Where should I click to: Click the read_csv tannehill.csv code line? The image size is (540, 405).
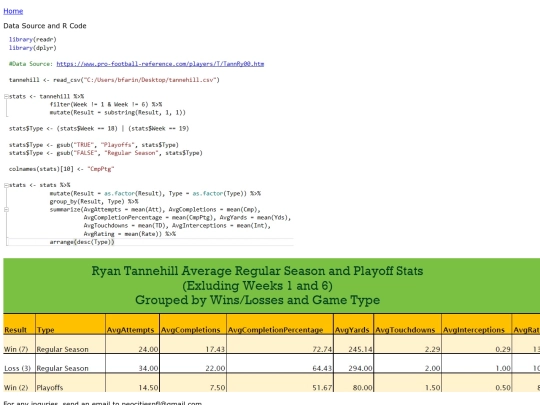pyautogui.click(x=114, y=80)
